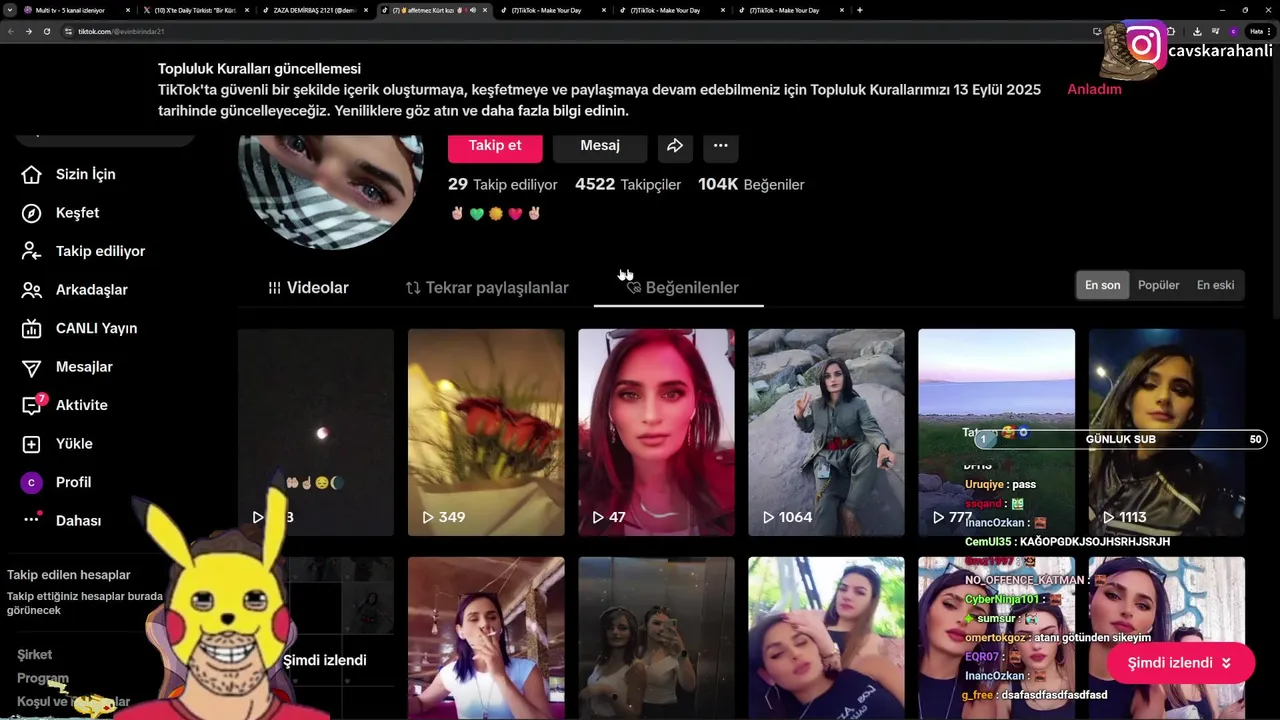View site information icon in address bar

[x=68, y=31]
